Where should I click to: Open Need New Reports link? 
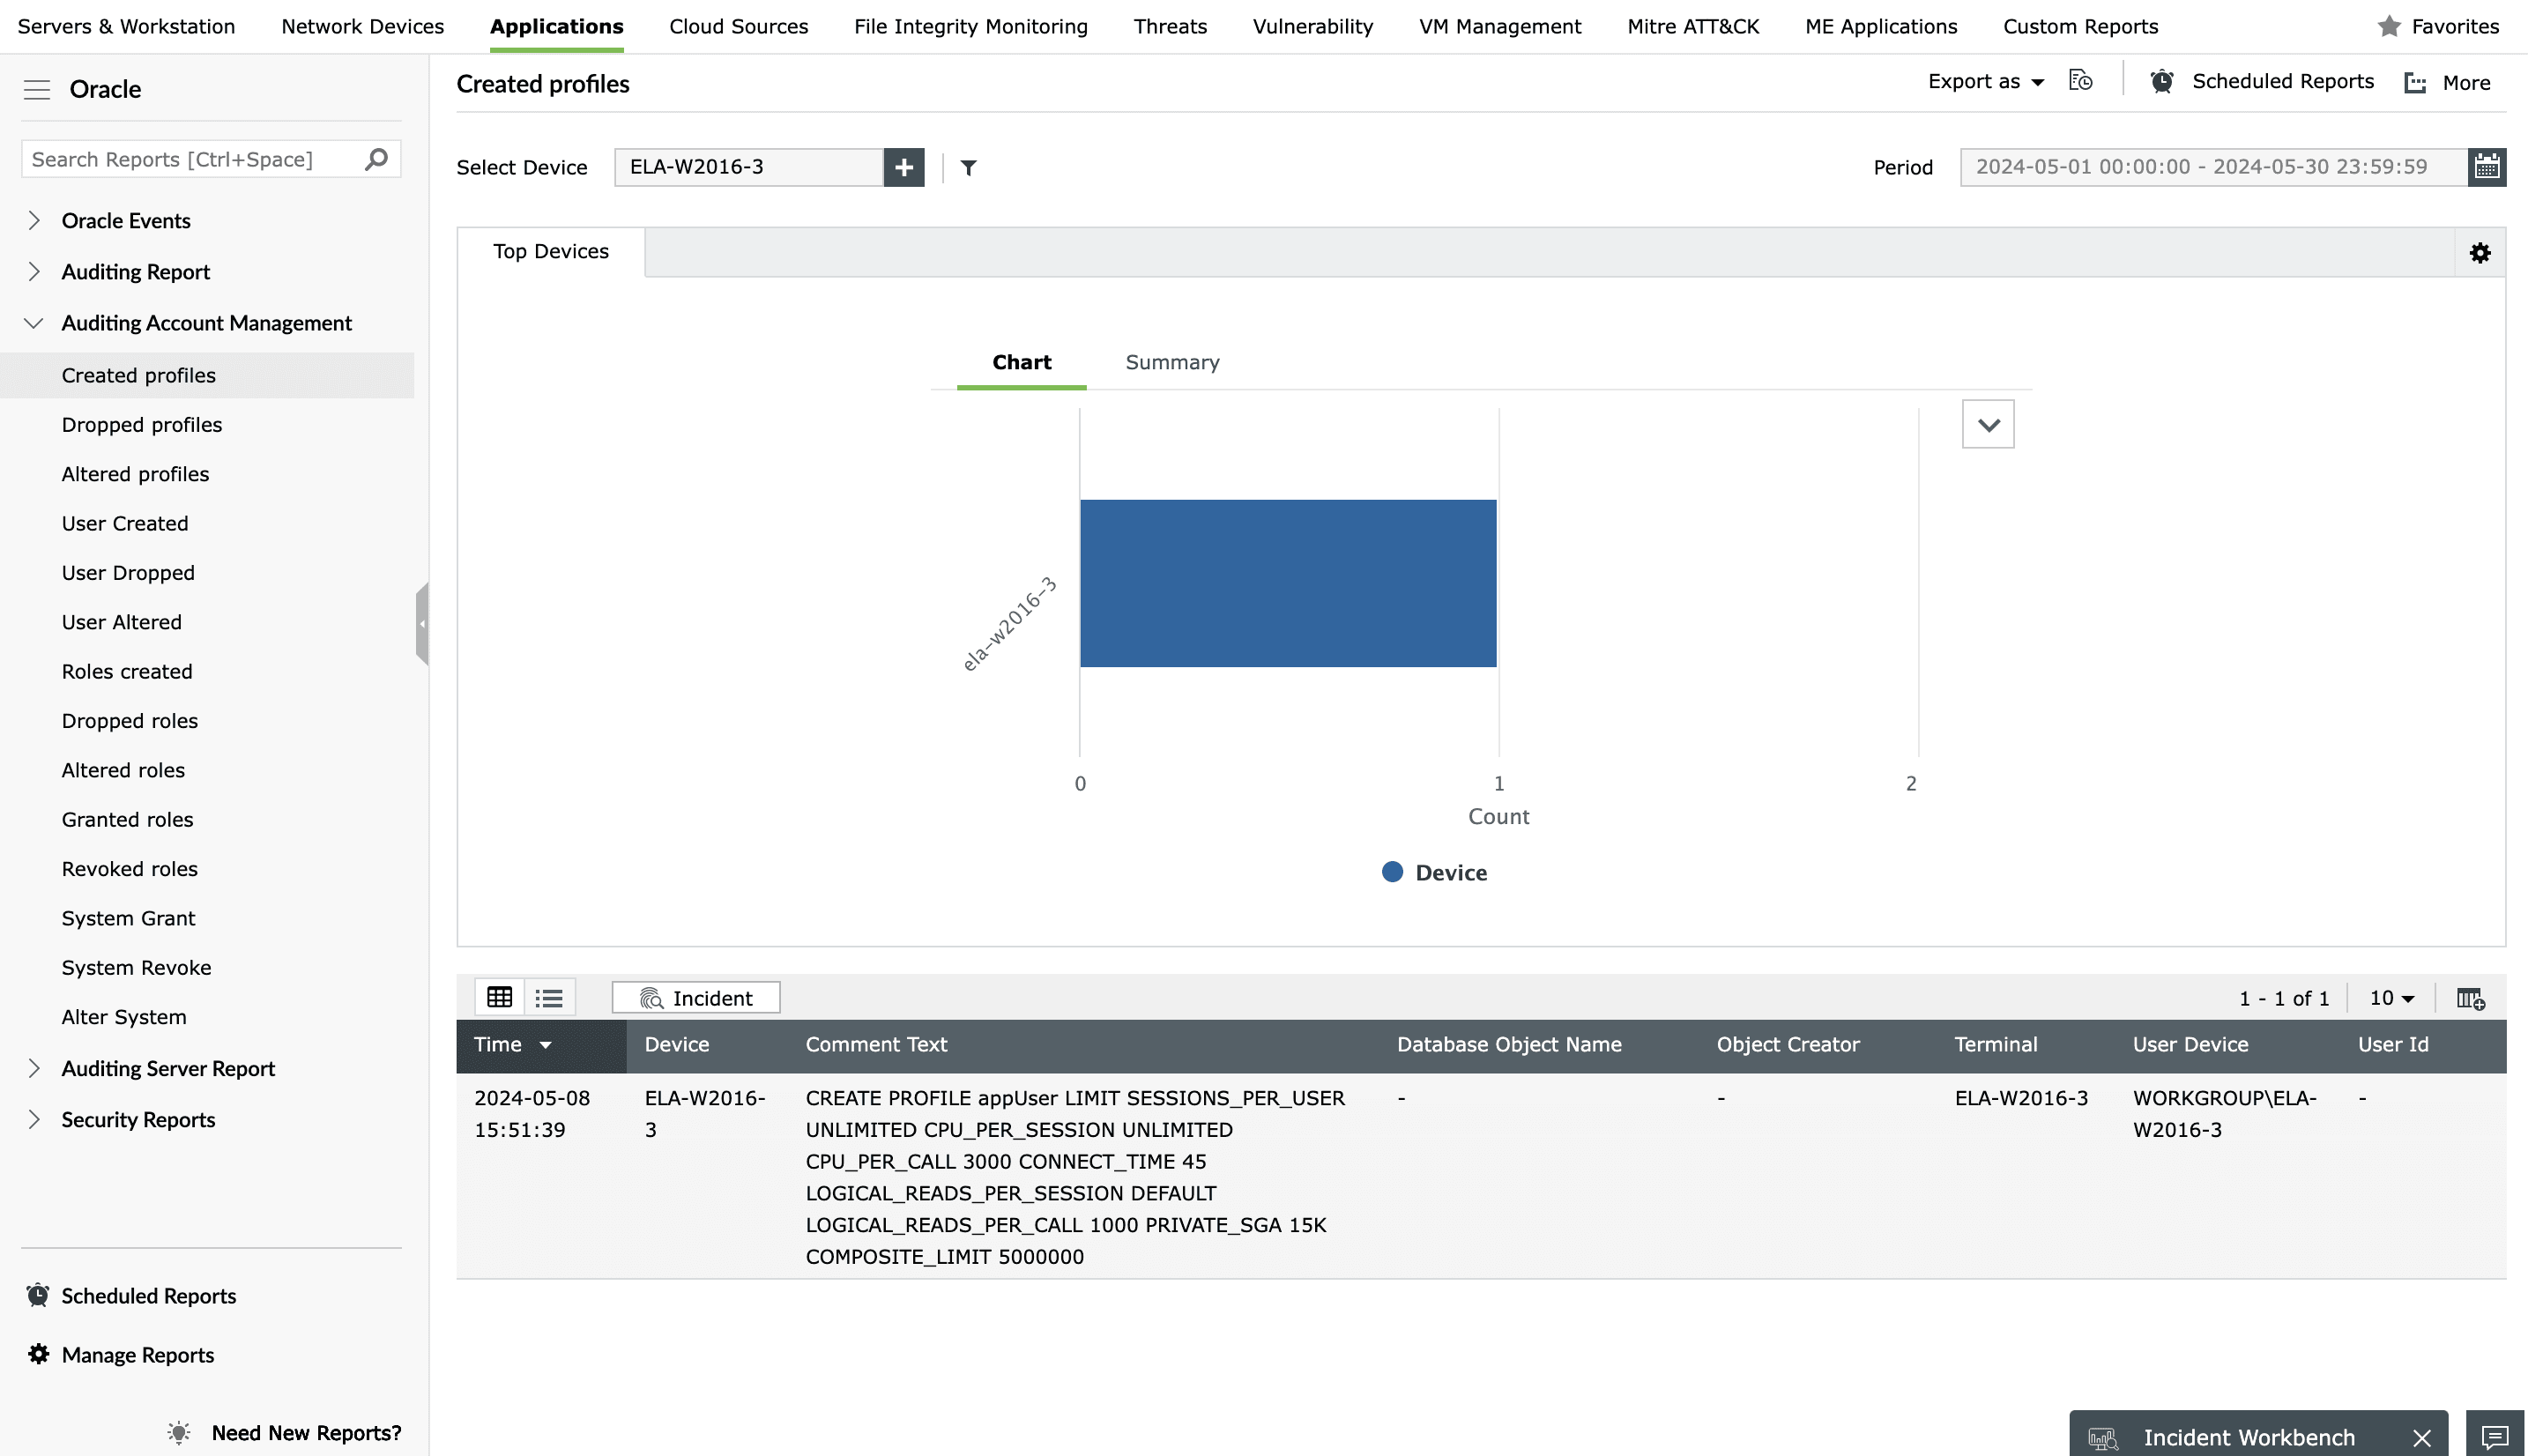click(x=305, y=1432)
